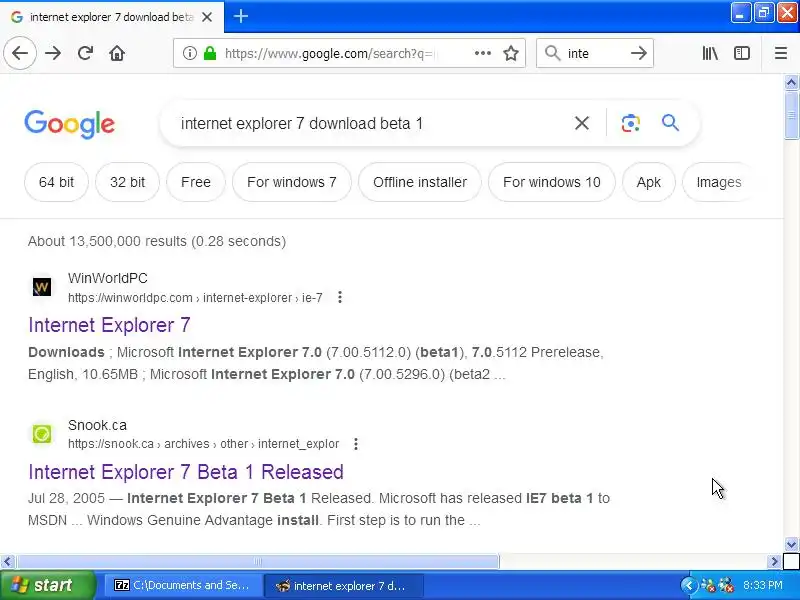This screenshot has width=800, height=600.
Task: Select the internet explorer 7 download tab
Action: click(112, 17)
